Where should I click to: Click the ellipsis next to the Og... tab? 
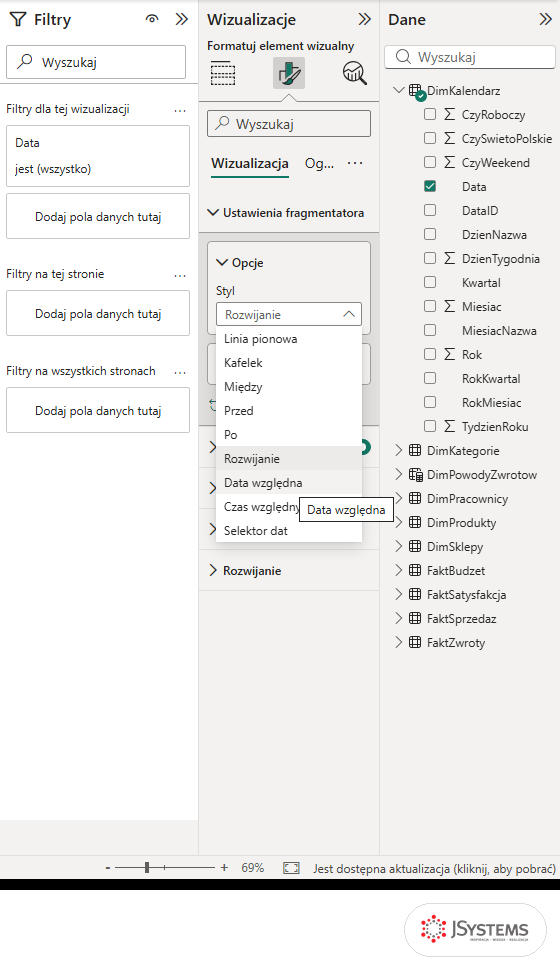(x=355, y=163)
